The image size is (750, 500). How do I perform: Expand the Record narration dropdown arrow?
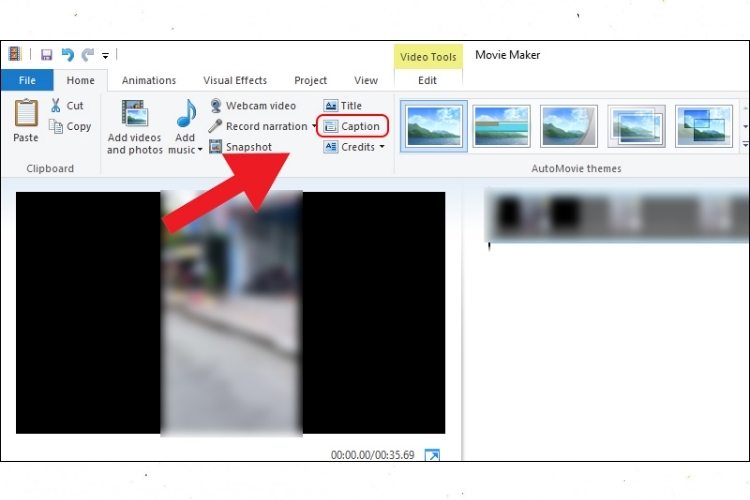point(314,126)
